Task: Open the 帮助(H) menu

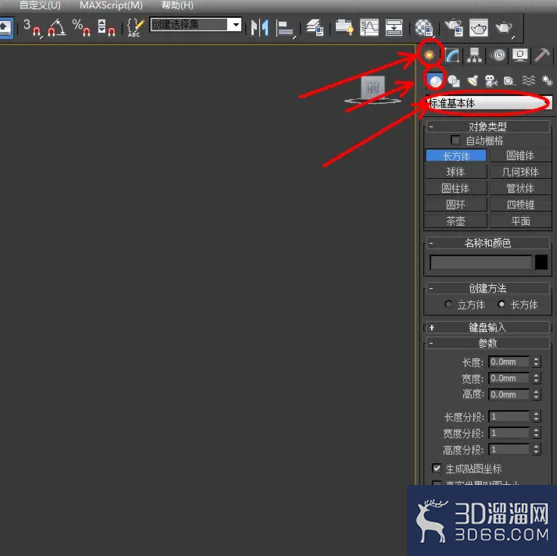Action: (x=177, y=5)
